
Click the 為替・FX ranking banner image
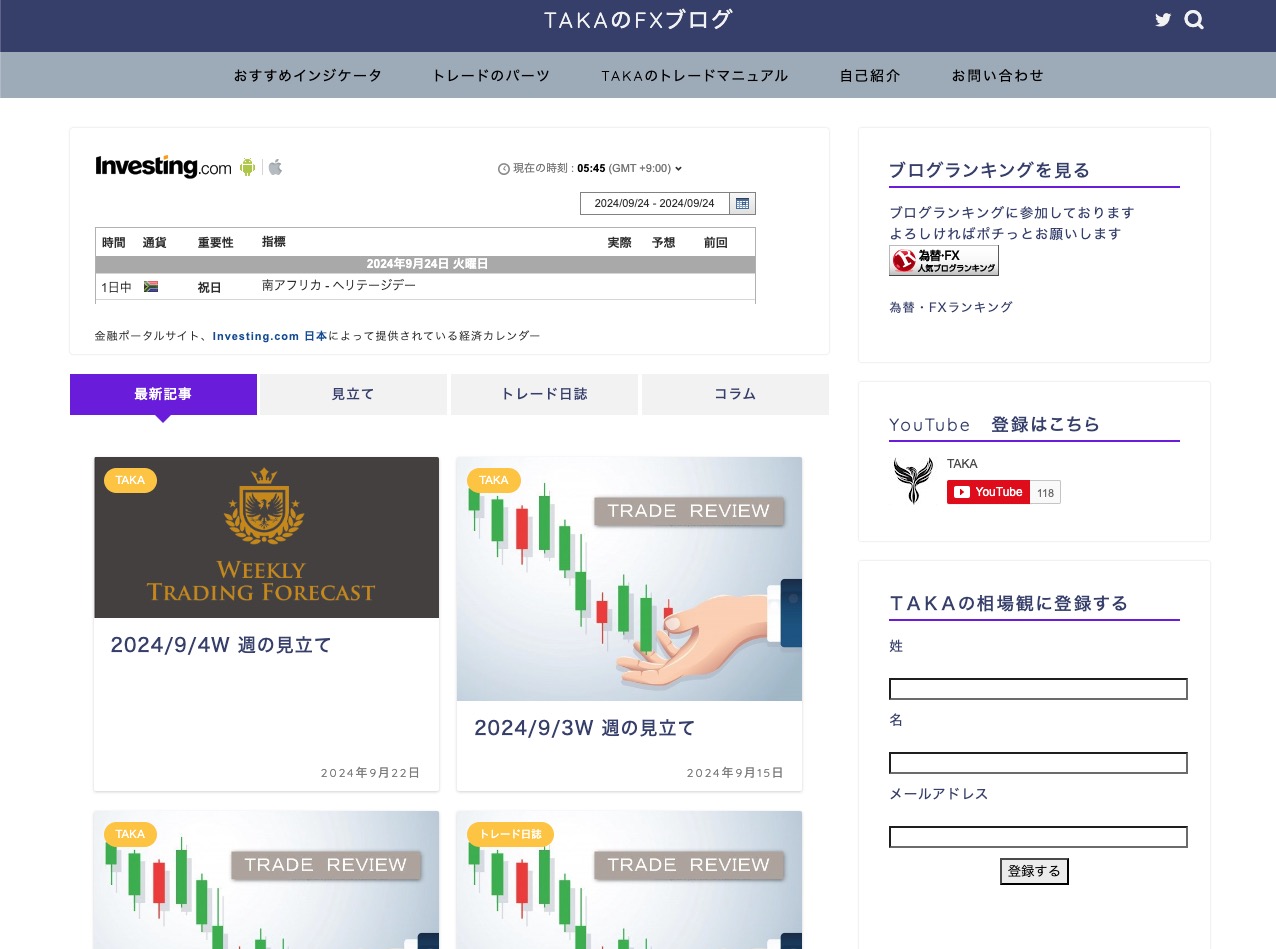[x=943, y=261]
